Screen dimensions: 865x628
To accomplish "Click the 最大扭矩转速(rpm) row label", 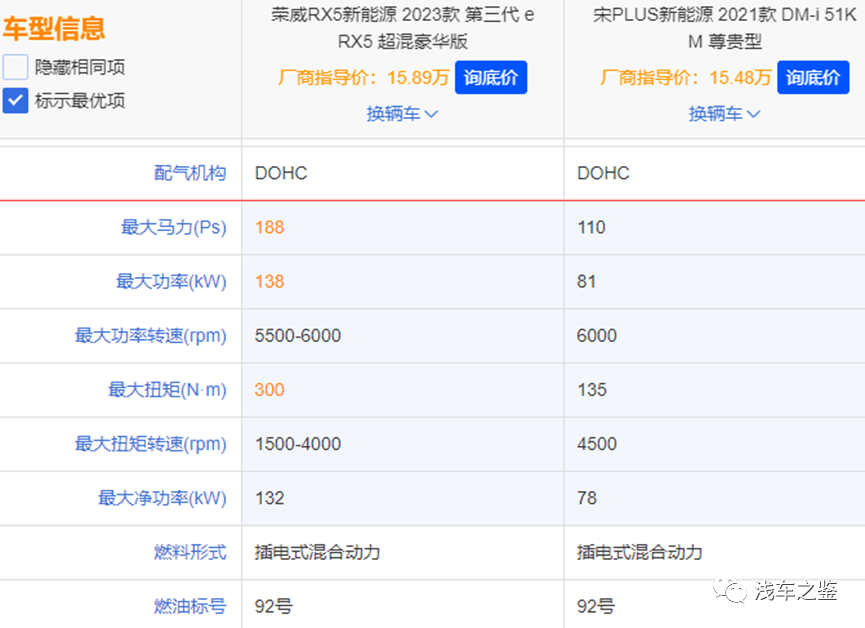I will click(x=151, y=444).
